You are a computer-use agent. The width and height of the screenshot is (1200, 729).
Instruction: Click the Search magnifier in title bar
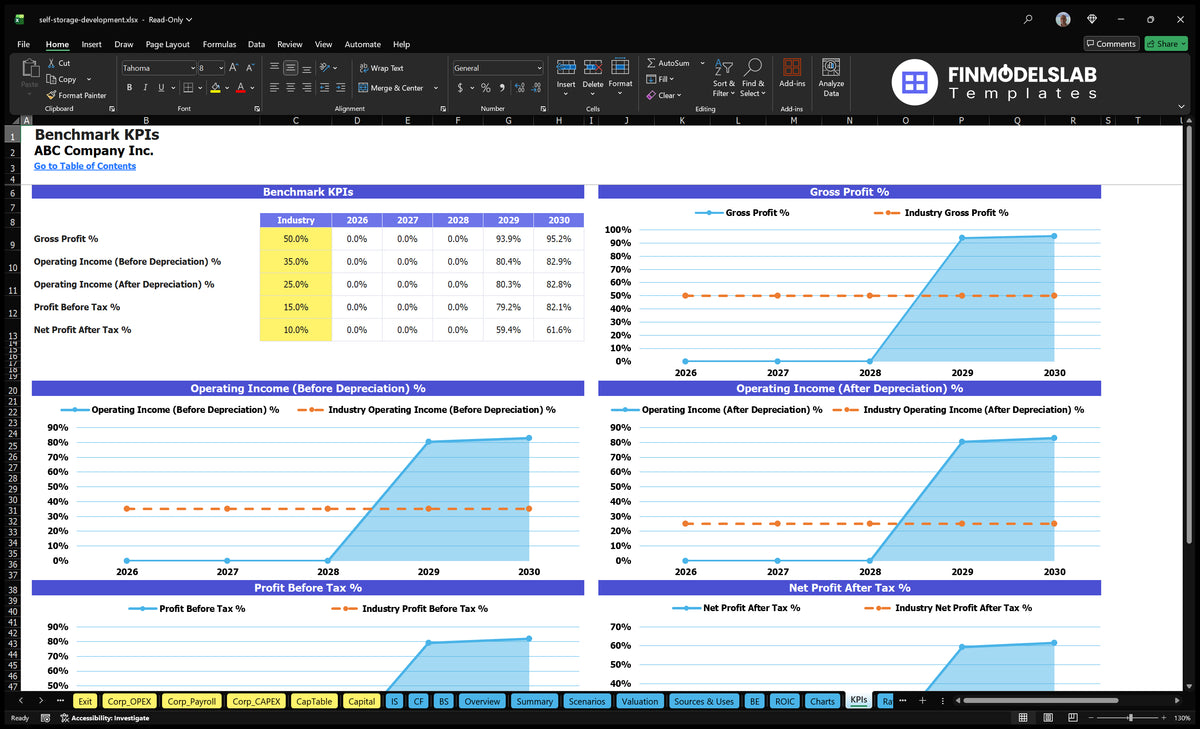(1028, 19)
